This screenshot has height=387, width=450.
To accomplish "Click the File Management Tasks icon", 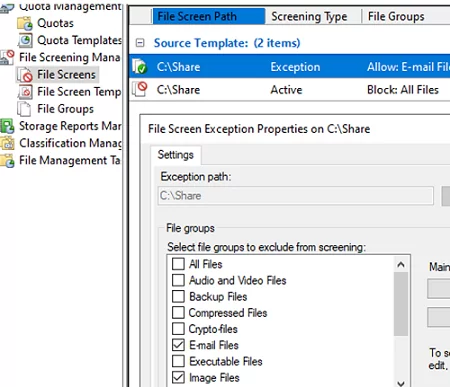I will pos(7,160).
